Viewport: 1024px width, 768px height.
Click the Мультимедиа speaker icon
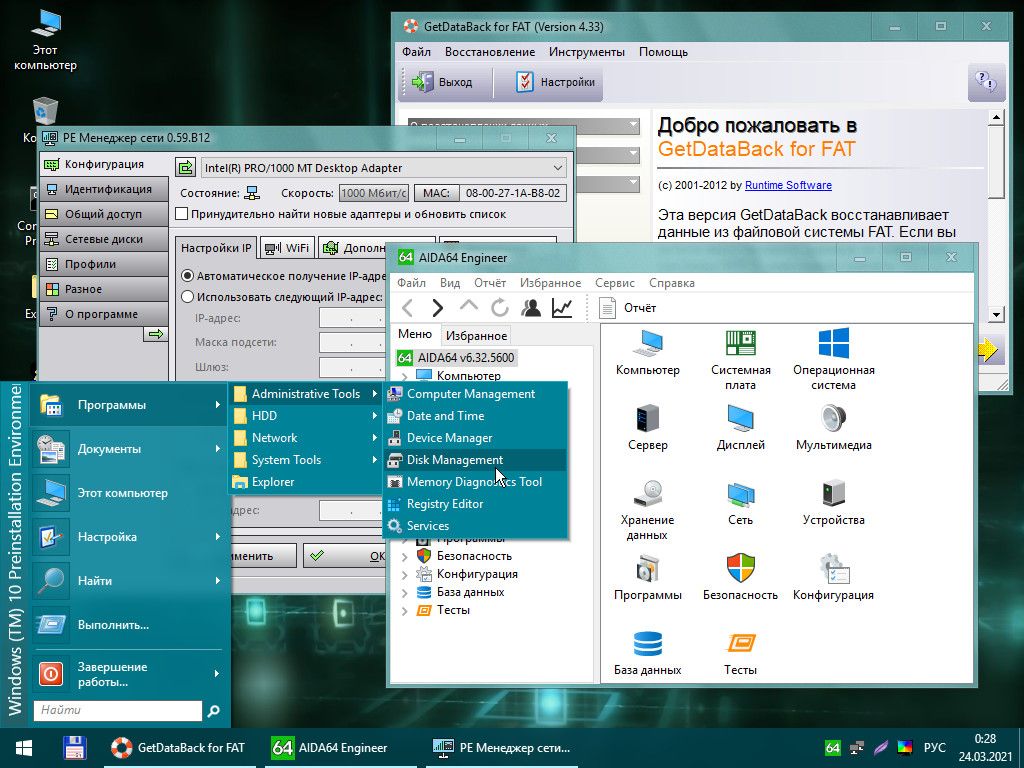click(833, 419)
